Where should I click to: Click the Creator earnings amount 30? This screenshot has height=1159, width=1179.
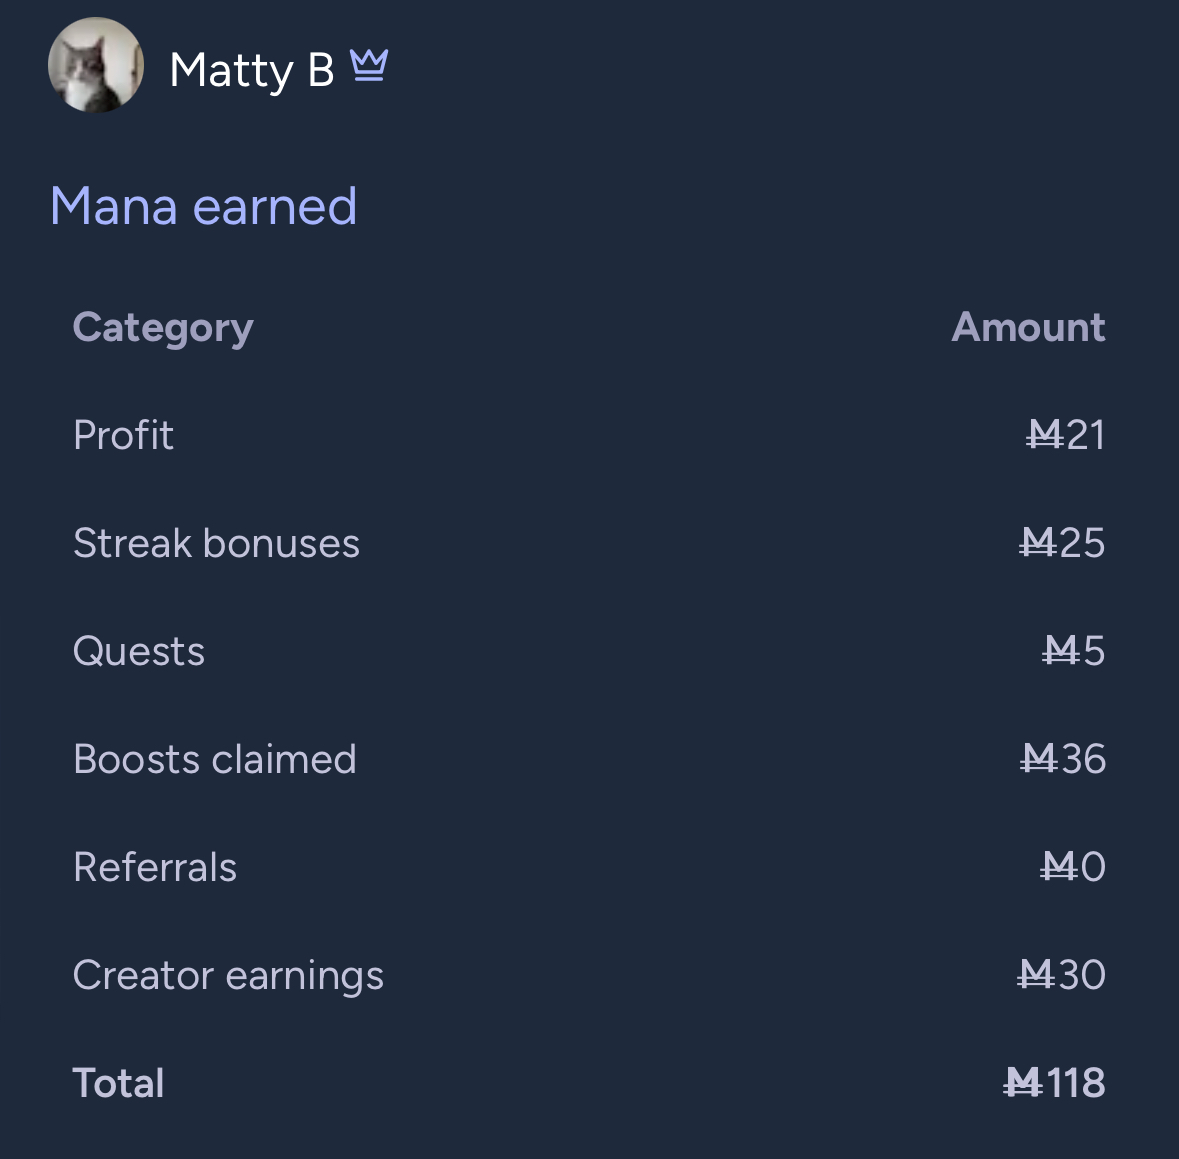[1061, 975]
